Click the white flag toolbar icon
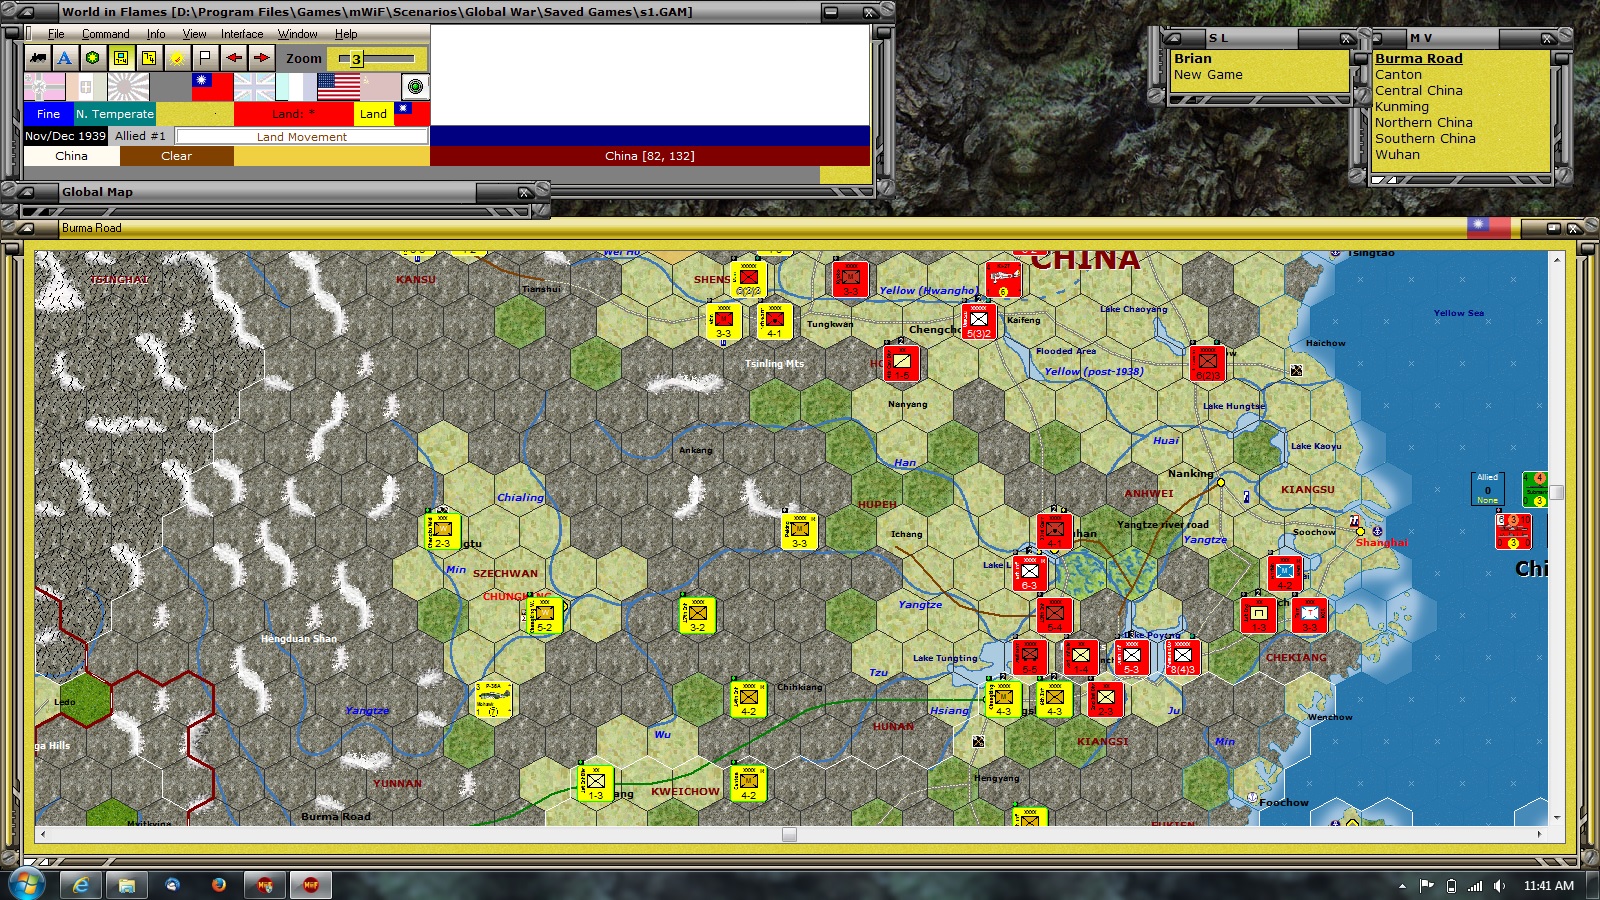This screenshot has width=1600, height=900. point(205,58)
